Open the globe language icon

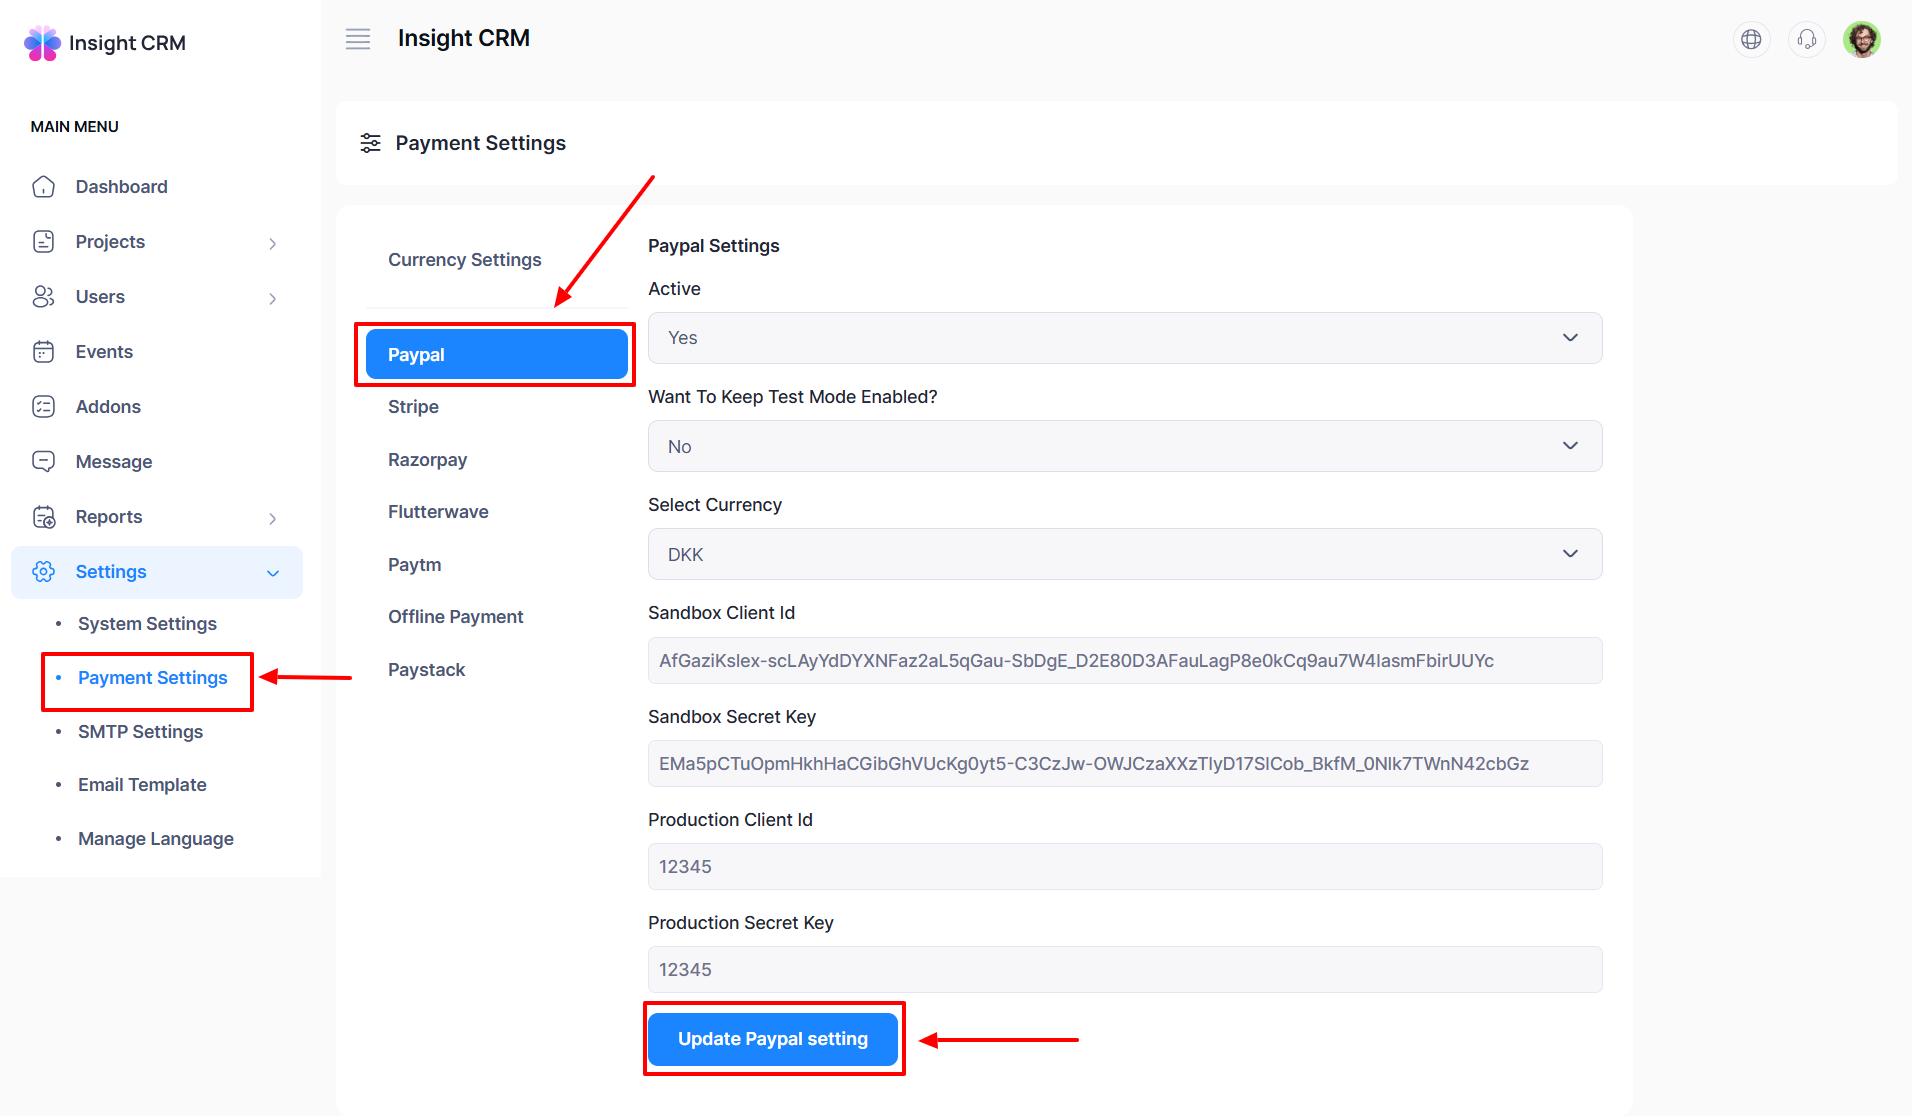(x=1751, y=39)
